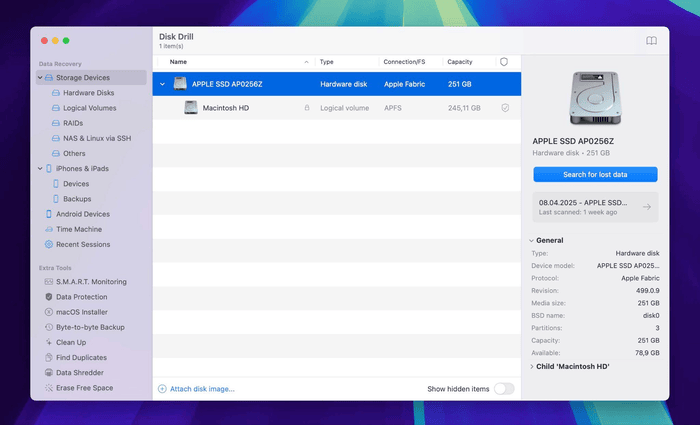Collapse the APPLE SSD AP0256Z row chevron
The width and height of the screenshot is (700, 425).
162,84
